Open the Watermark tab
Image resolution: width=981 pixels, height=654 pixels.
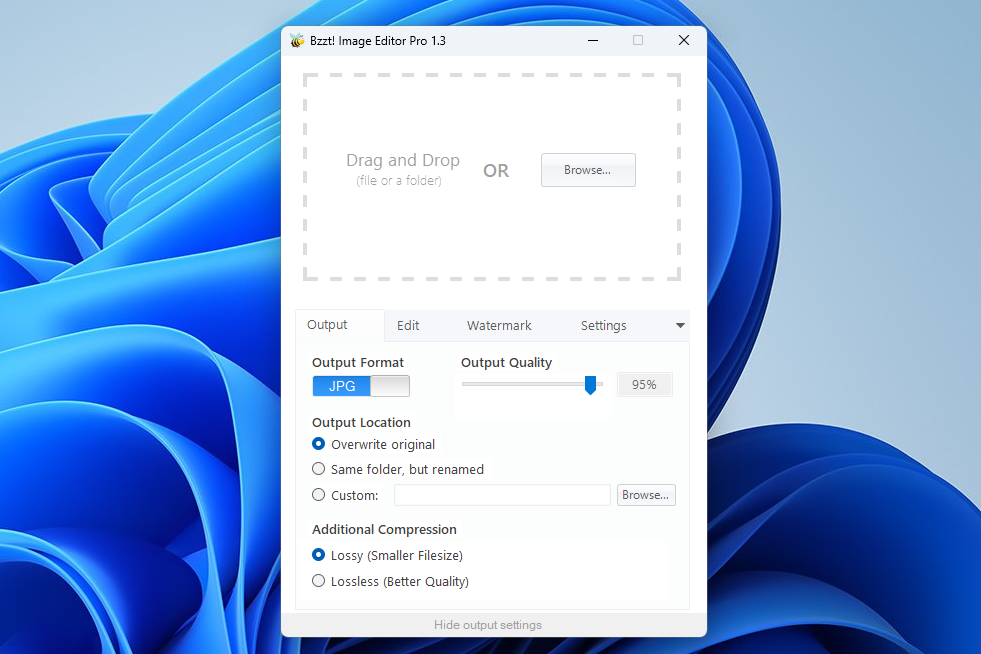[498, 325]
